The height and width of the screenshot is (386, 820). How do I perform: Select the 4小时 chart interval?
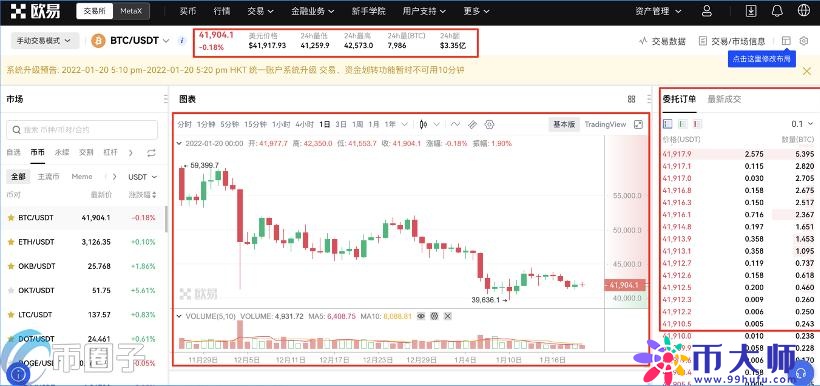[x=304, y=124]
